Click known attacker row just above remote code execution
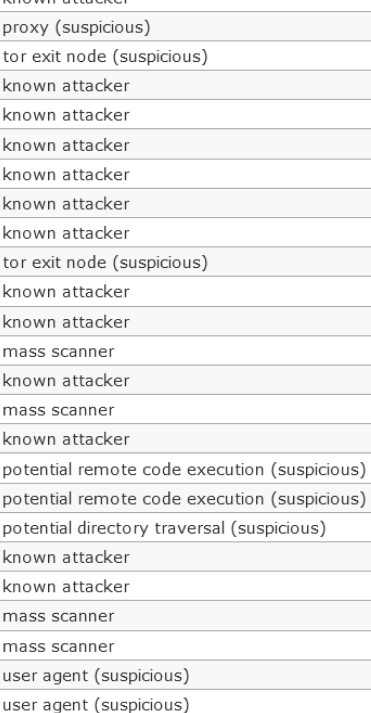The width and height of the screenshot is (371, 713). point(186,439)
